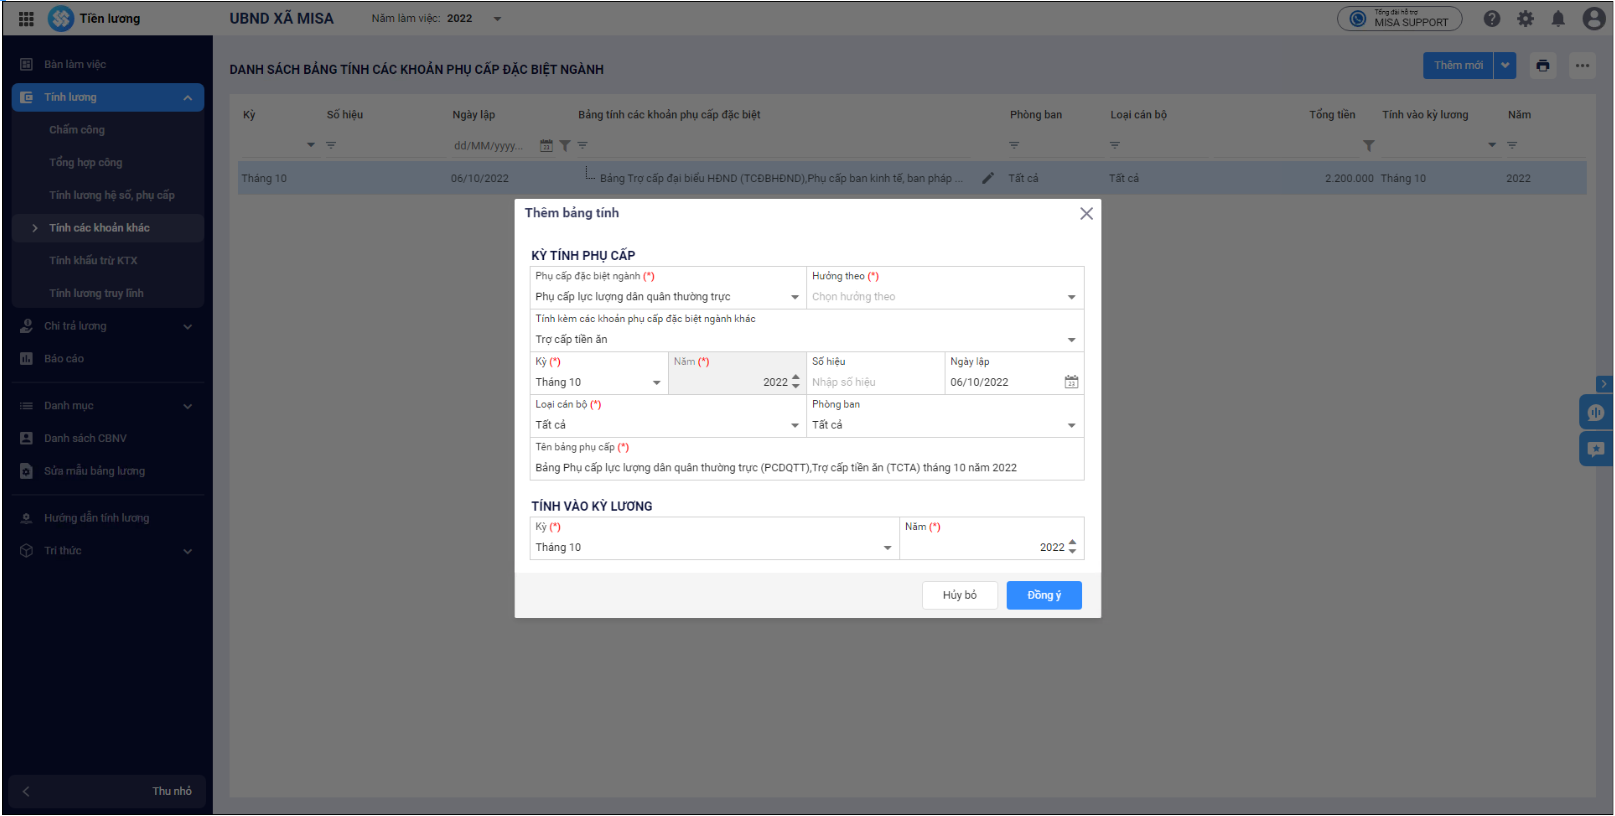Expand the Chi trả lương sidebar menu
The width and height of the screenshot is (1615, 816).
pos(187,327)
